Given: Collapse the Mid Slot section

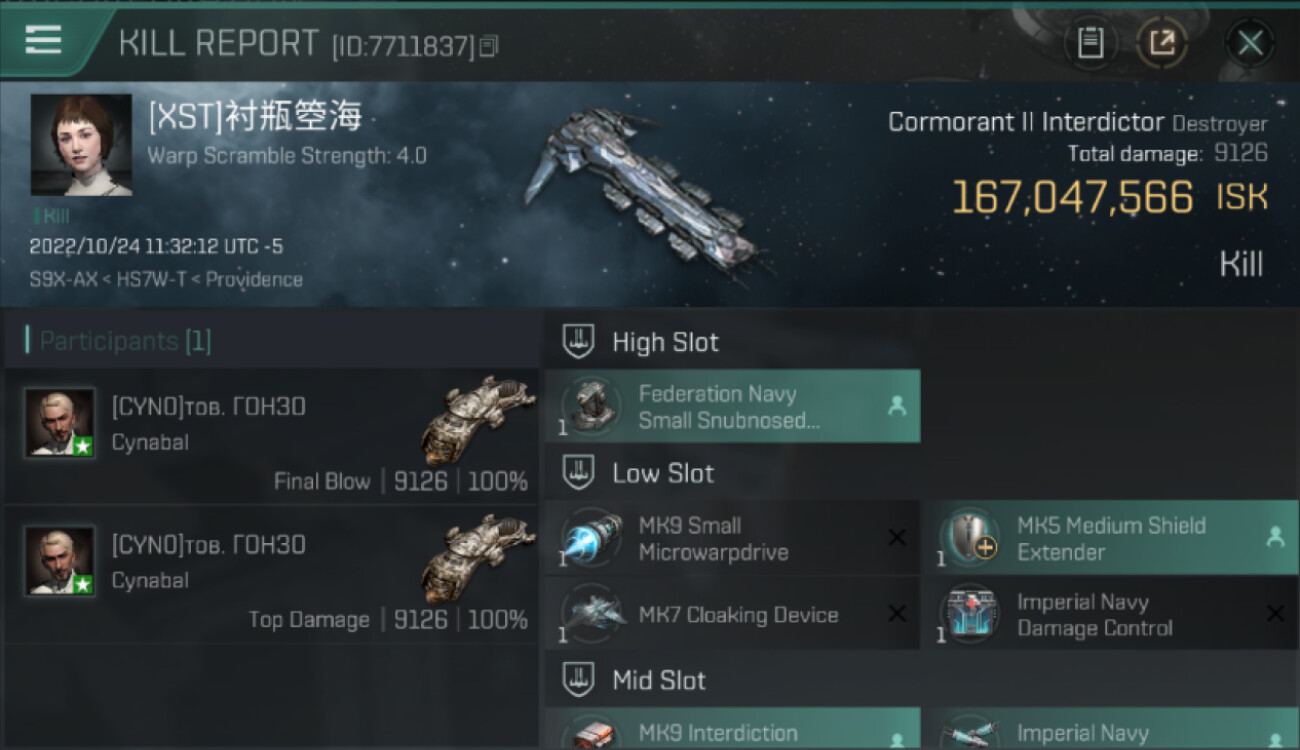Looking at the screenshot, I should click(x=578, y=681).
